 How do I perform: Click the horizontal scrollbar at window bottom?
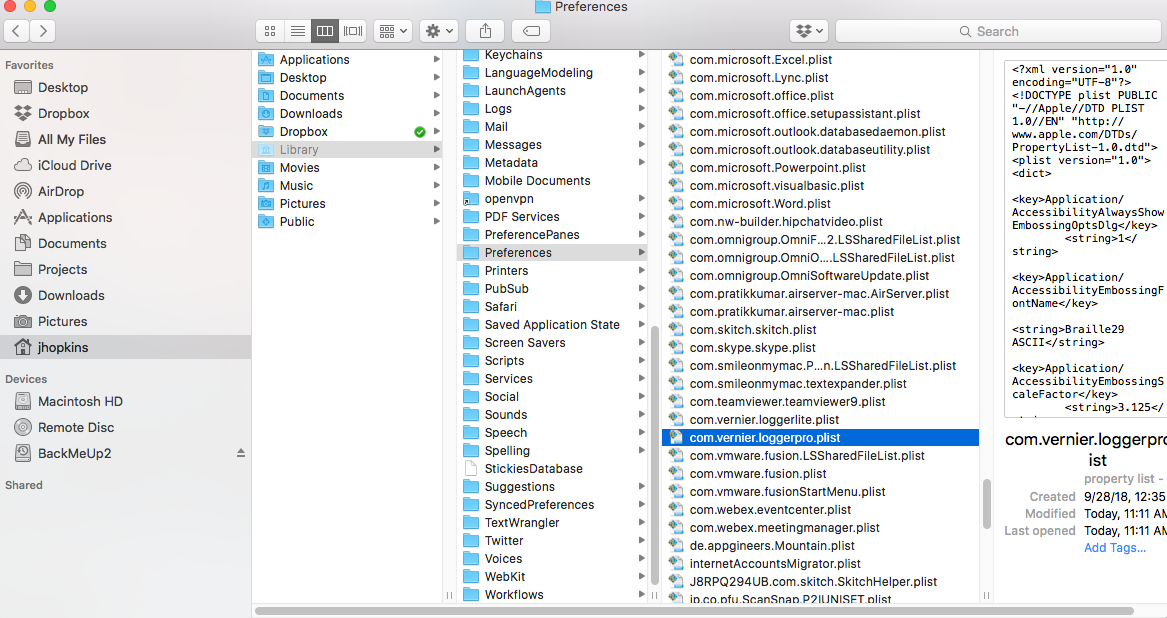[x=694, y=611]
